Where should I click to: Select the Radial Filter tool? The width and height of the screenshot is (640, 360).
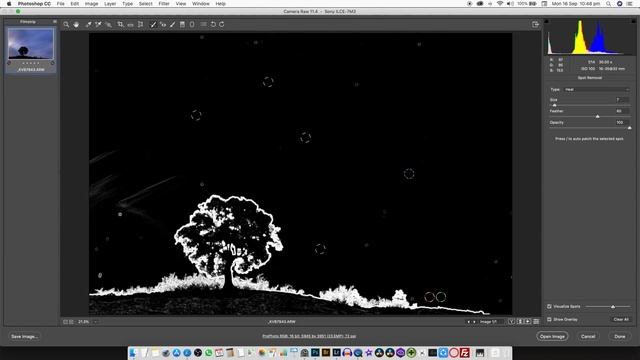coord(192,24)
